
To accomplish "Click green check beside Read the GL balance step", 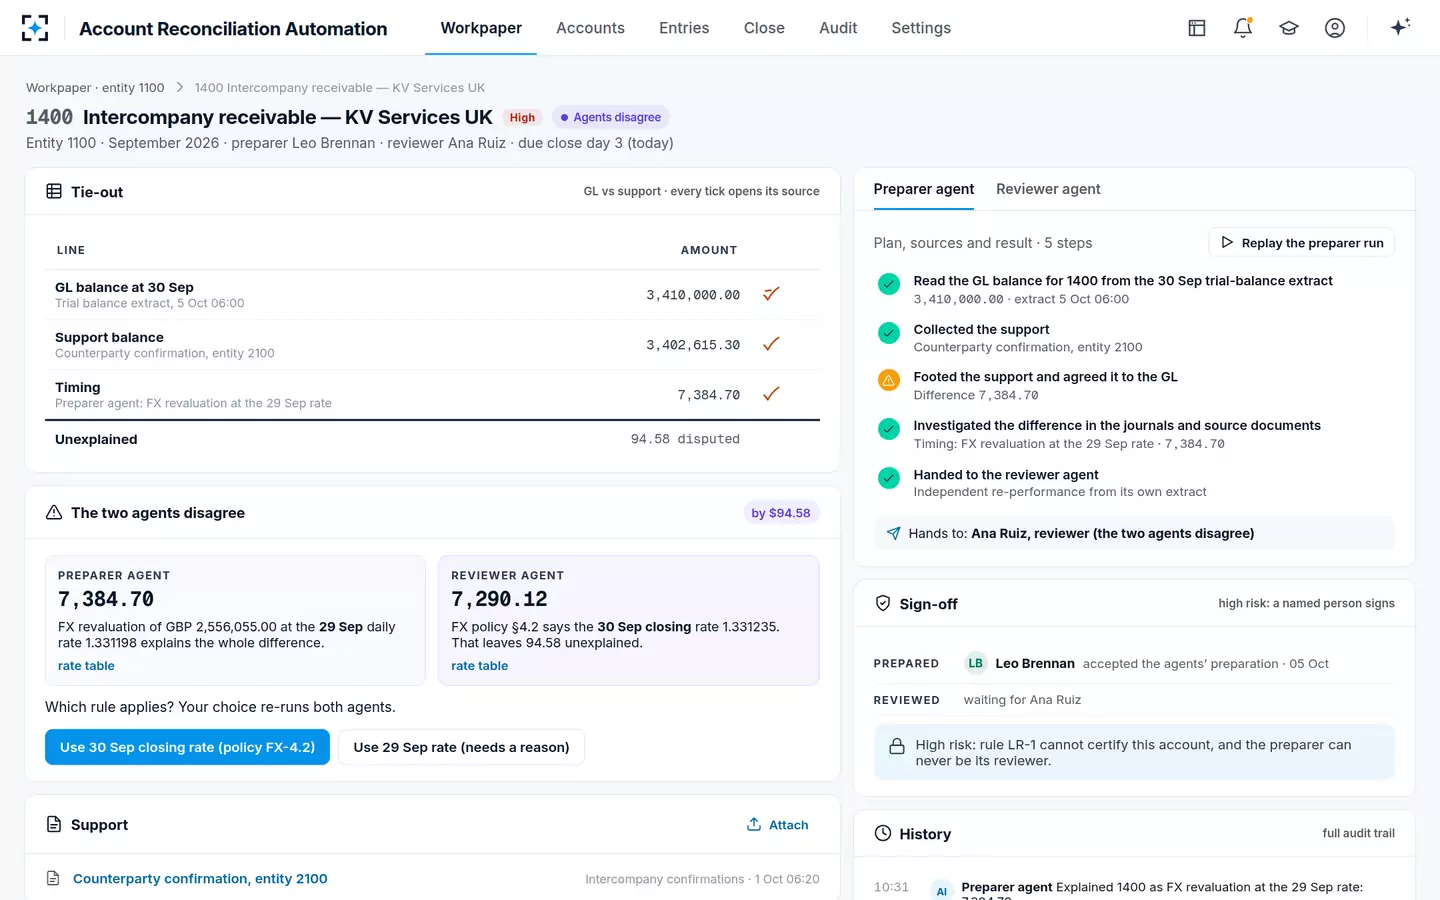I will point(888,284).
